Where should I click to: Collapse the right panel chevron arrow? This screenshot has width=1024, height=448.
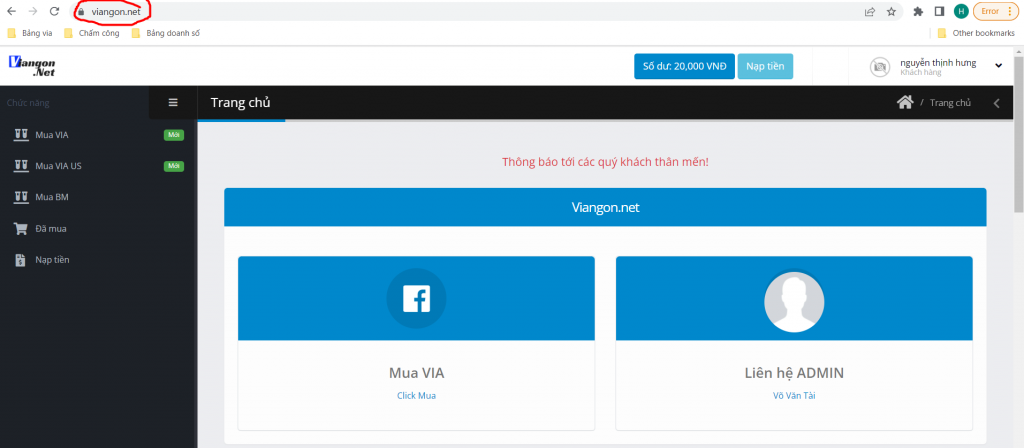click(996, 103)
